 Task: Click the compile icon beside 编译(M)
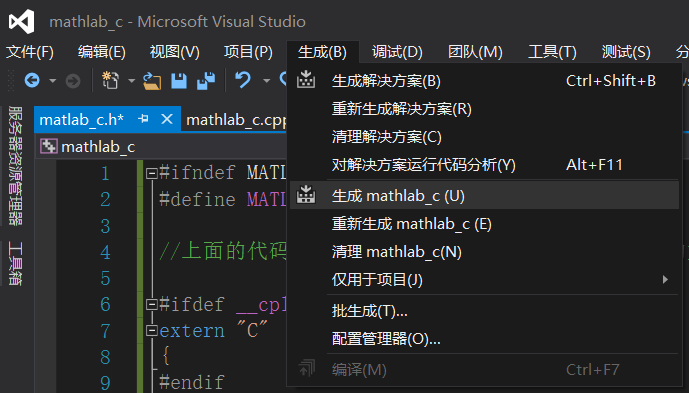pyautogui.click(x=306, y=368)
